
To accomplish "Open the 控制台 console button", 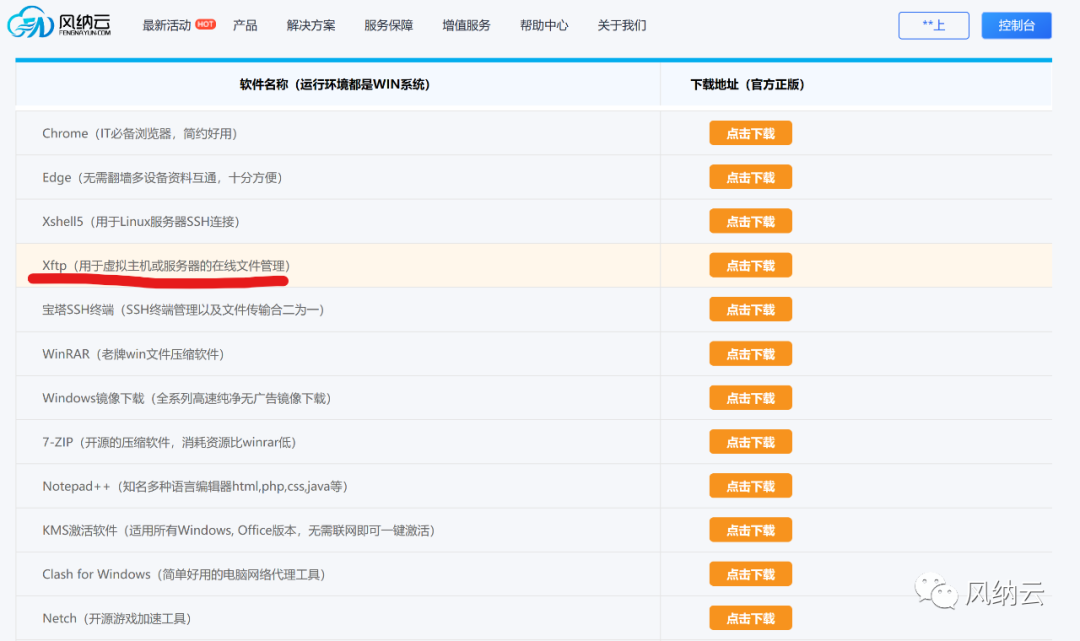I will click(1017, 25).
